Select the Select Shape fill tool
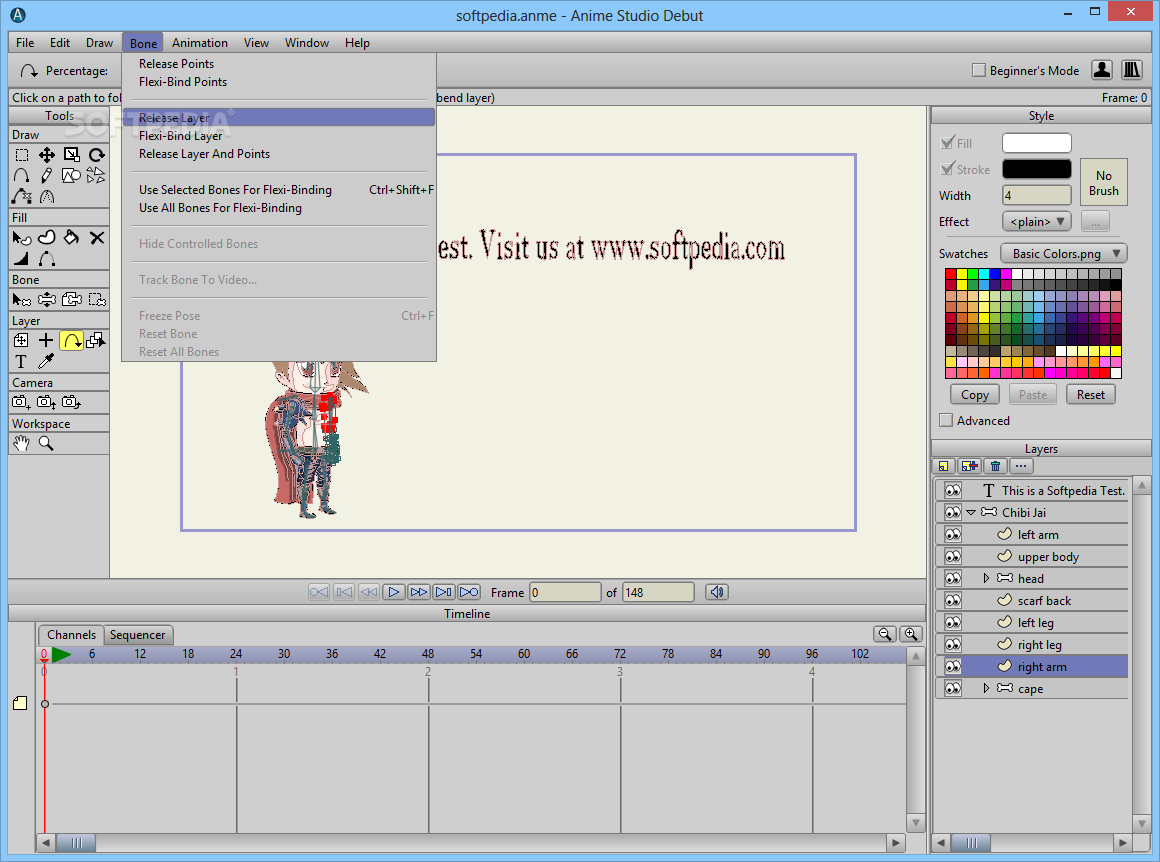This screenshot has height=862, width=1160. click(22, 238)
